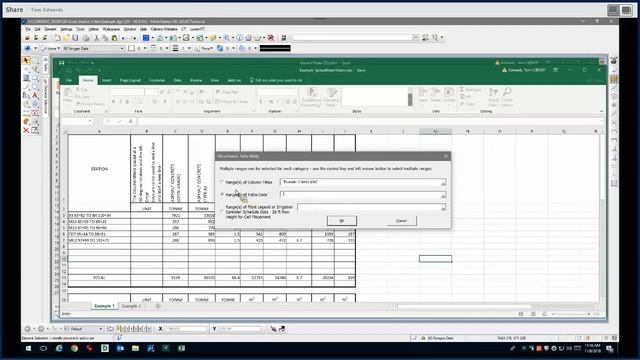Select MicroStation Element Selection arrow tool
The width and height of the screenshot is (640, 360).
(x=27, y=61)
